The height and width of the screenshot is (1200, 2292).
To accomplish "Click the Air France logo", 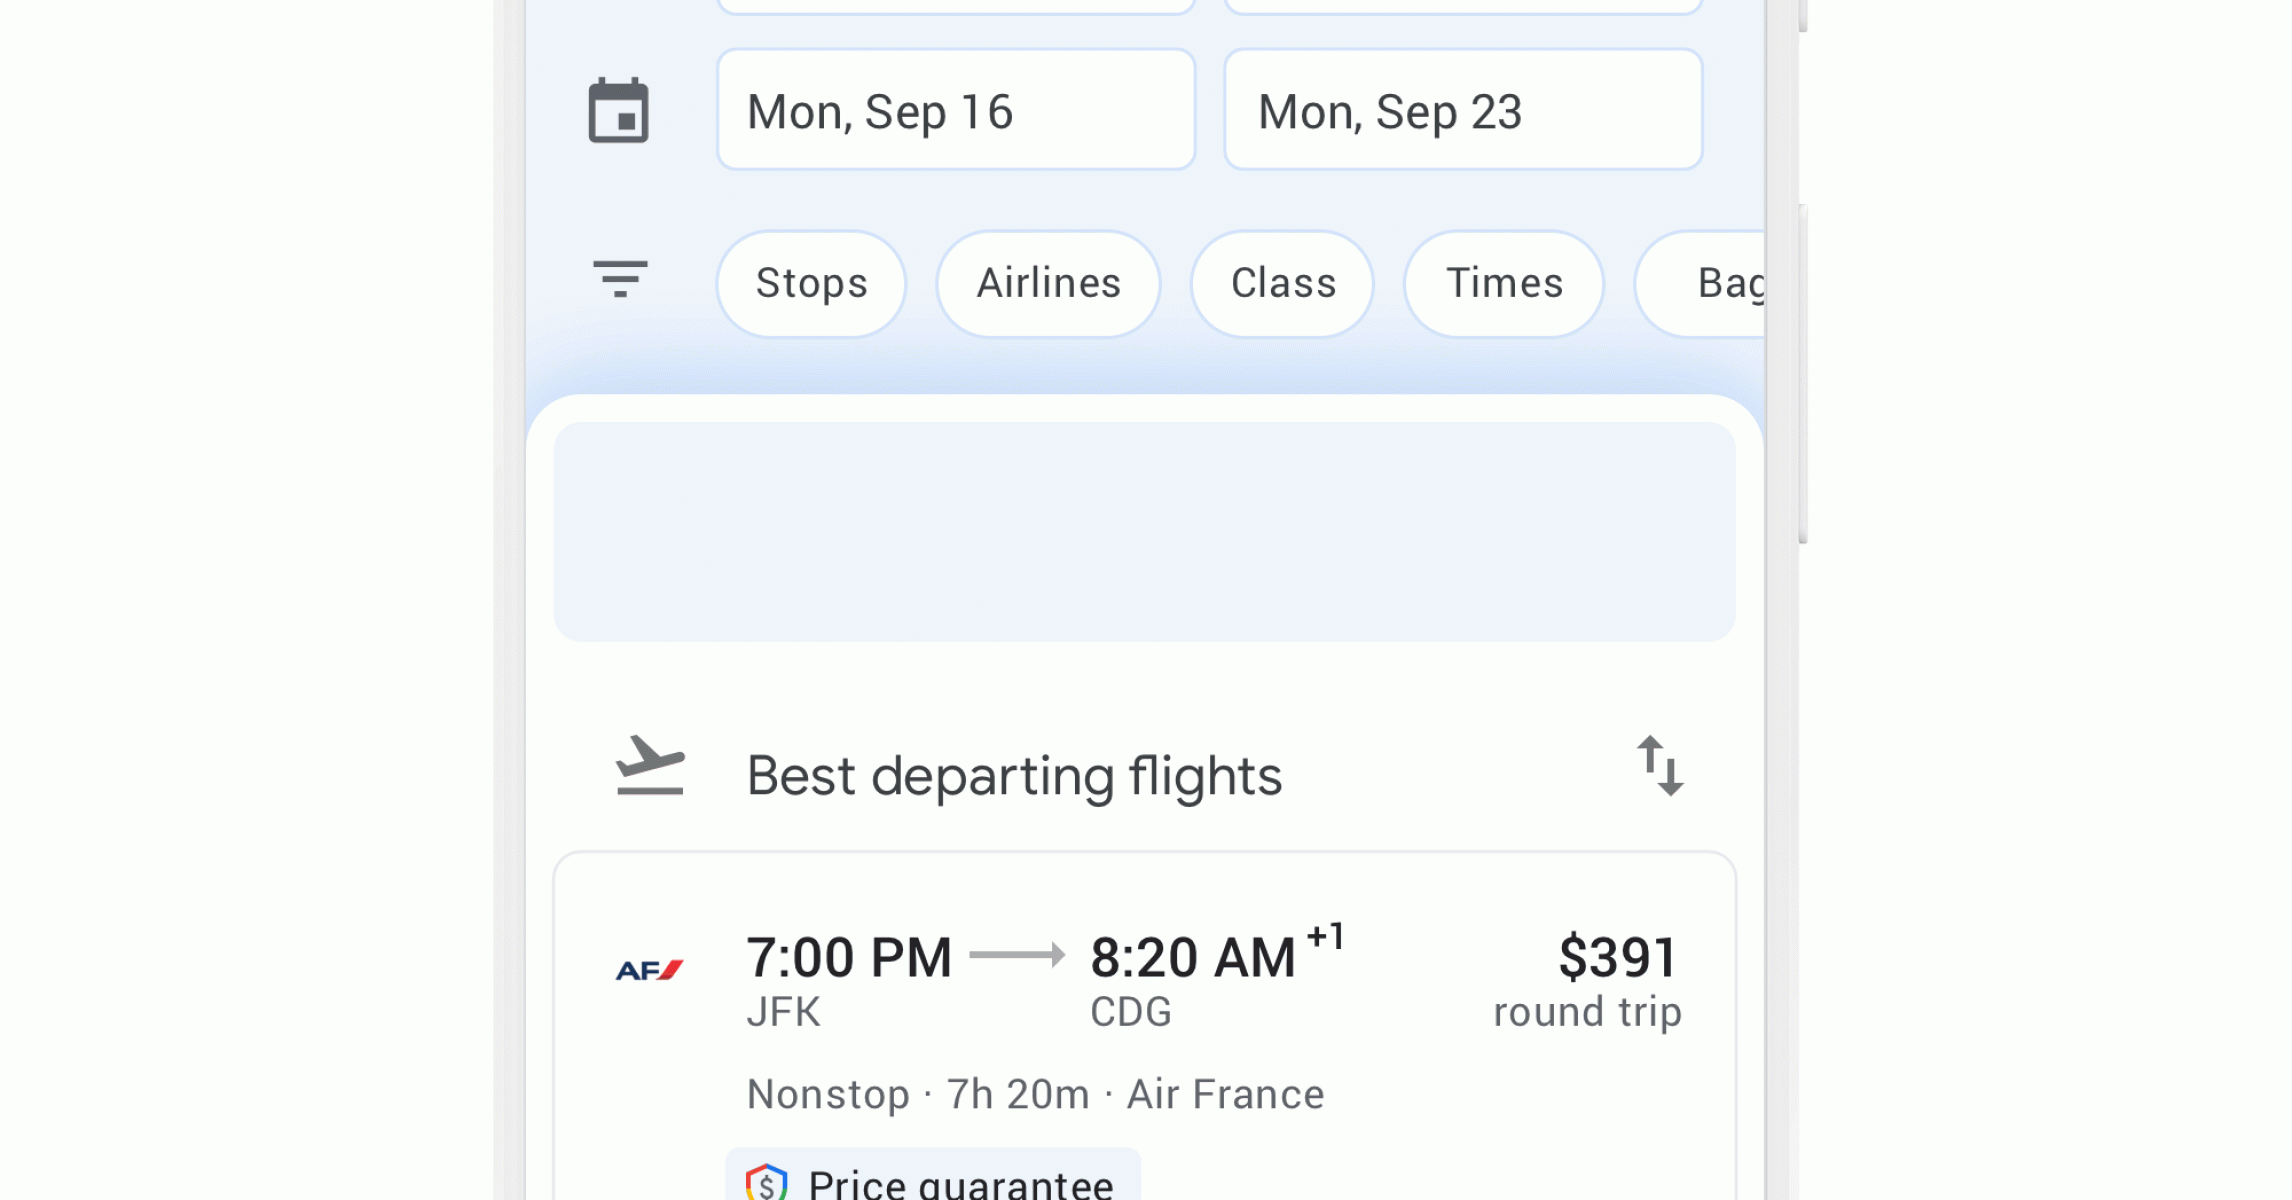I will click(649, 970).
